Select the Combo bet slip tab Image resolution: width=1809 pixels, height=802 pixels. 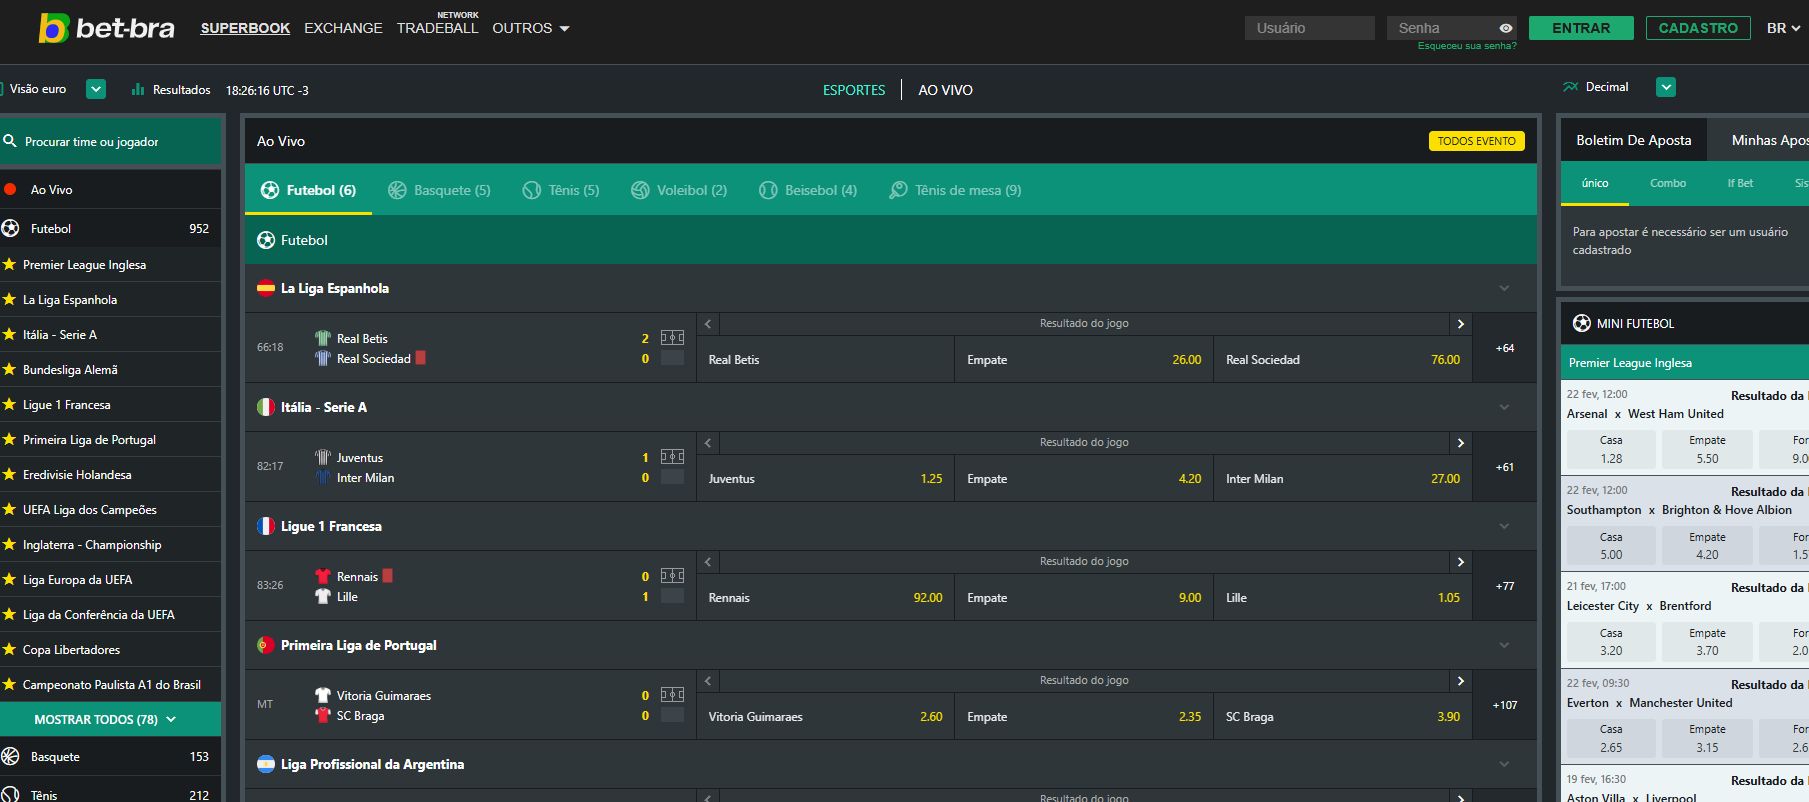point(1668,183)
